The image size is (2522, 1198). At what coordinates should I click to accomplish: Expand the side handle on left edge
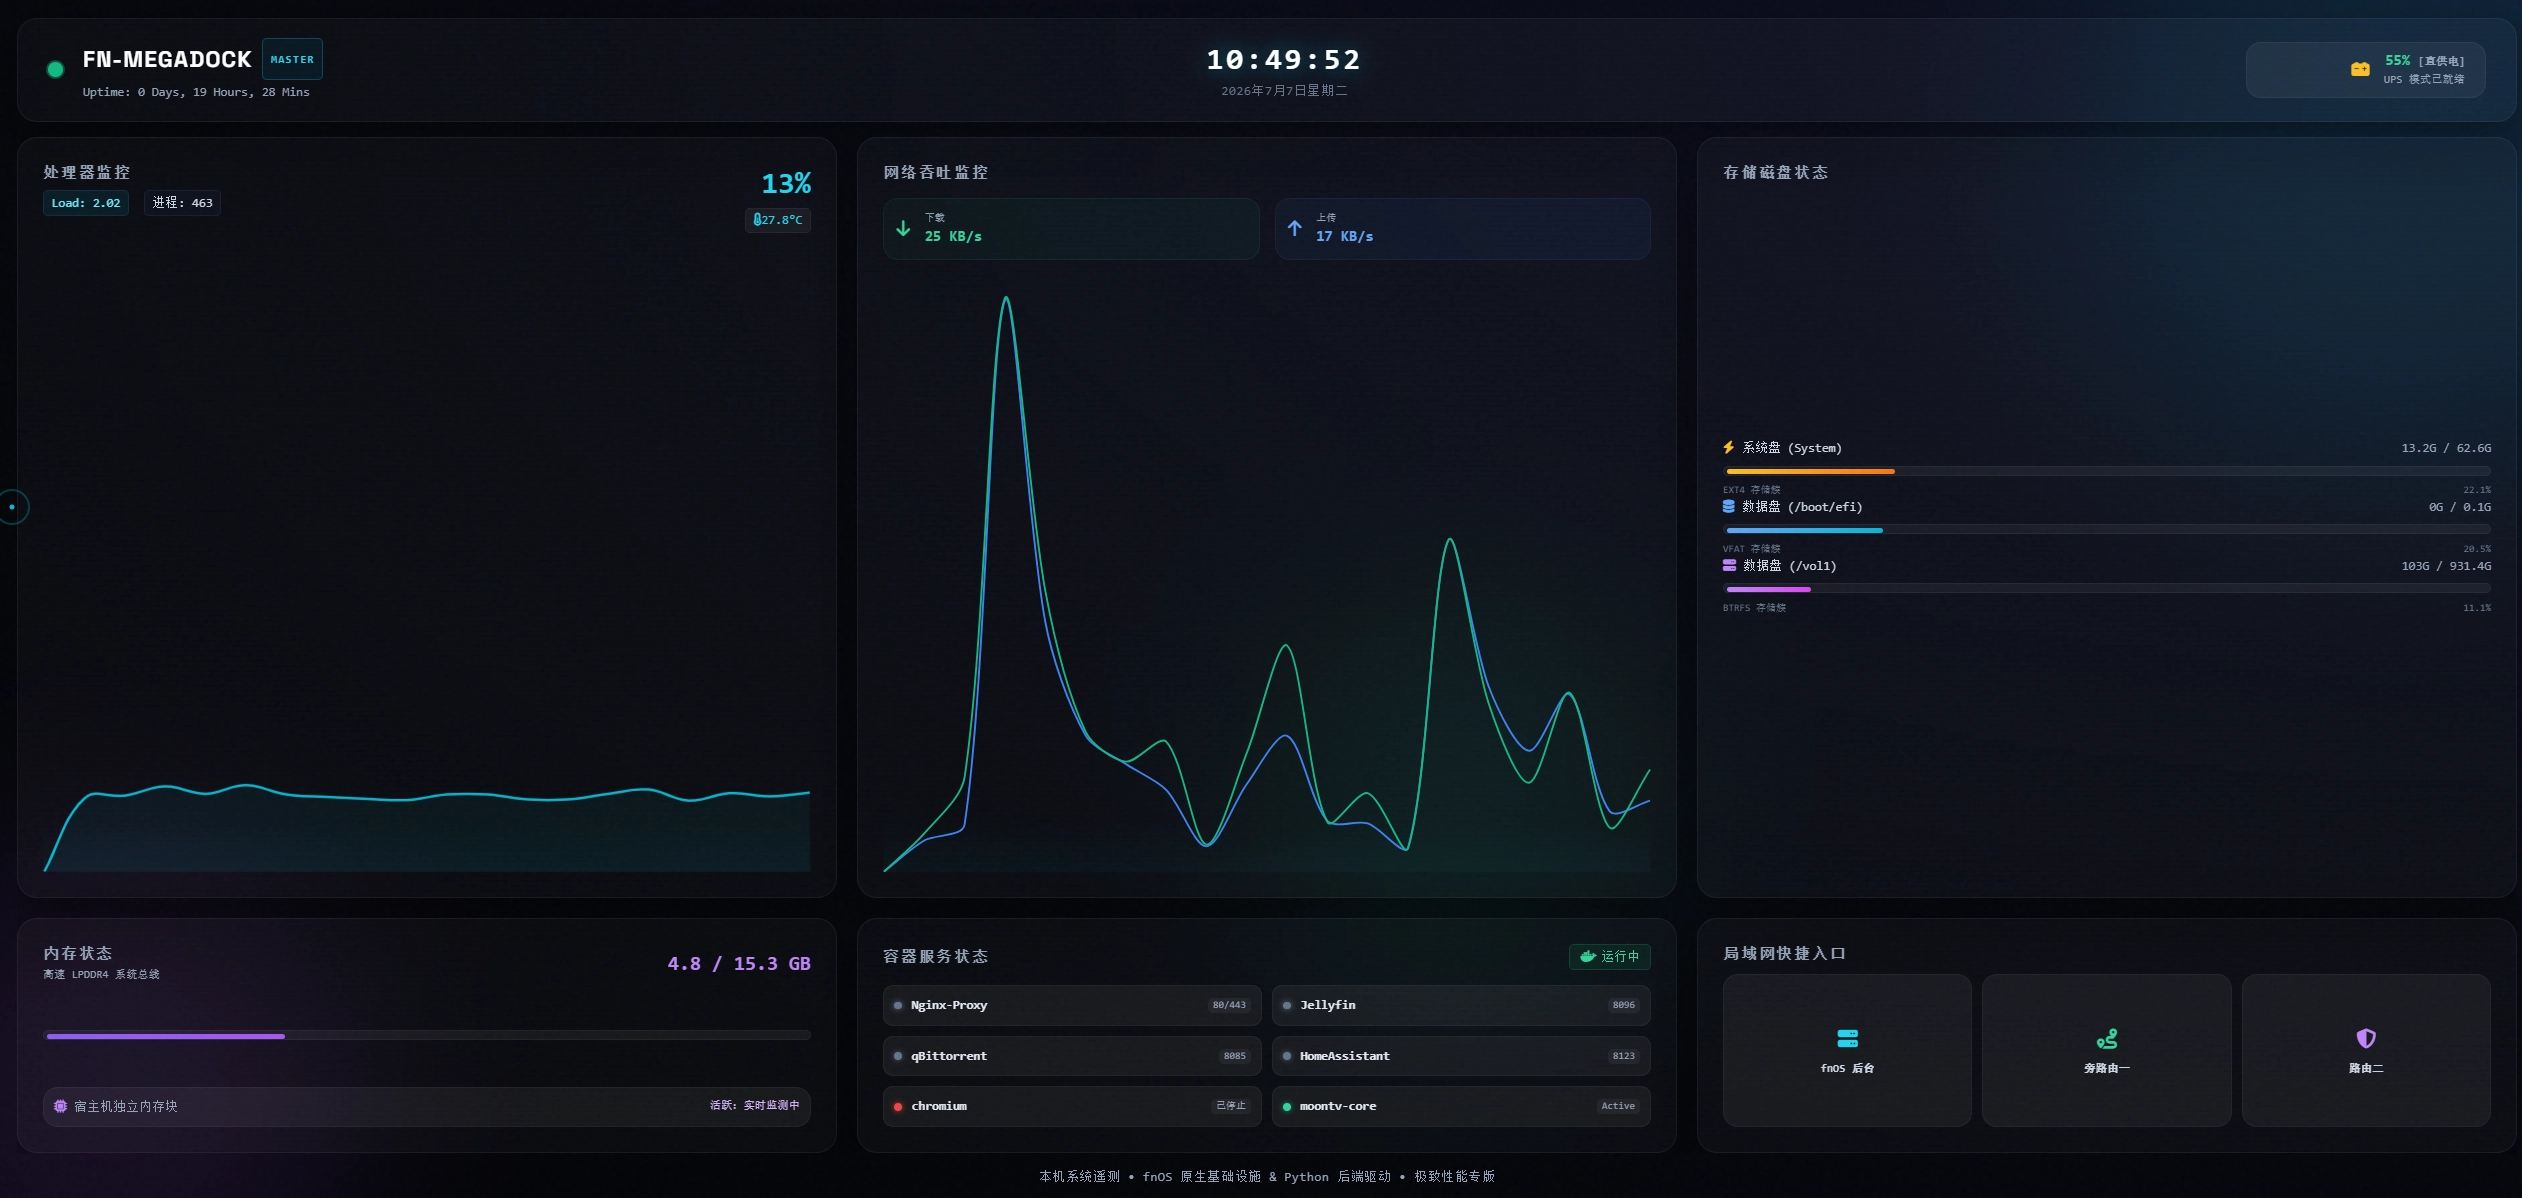tap(13, 507)
